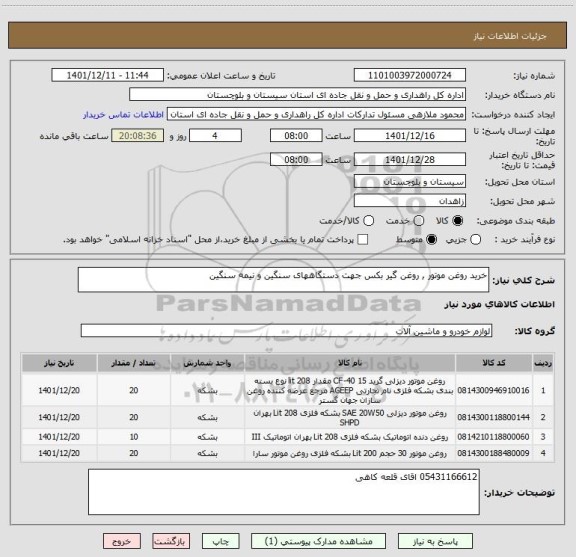
Task: Click the price validity hour 08:00 field
Action: click(x=296, y=159)
